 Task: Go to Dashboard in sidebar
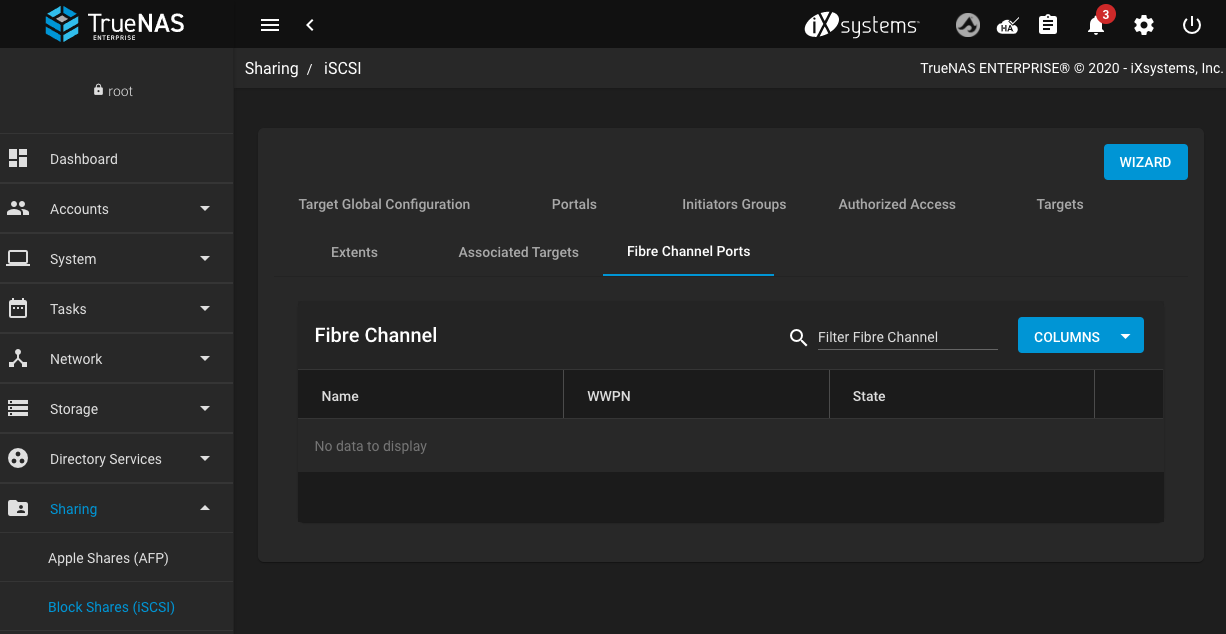pyautogui.click(x=84, y=159)
